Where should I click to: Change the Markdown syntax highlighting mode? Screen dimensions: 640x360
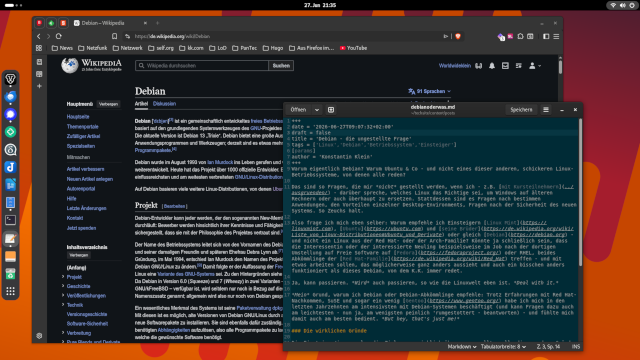tap(462, 347)
